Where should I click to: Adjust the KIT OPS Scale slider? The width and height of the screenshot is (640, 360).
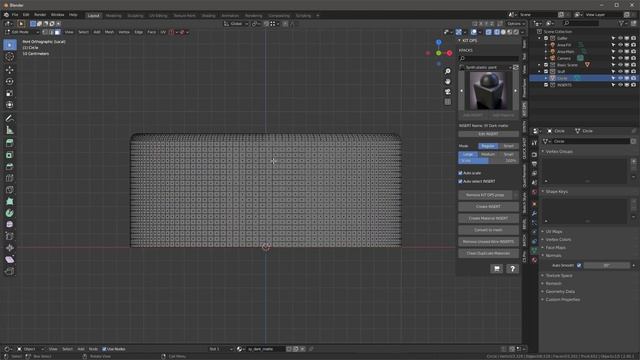488,161
